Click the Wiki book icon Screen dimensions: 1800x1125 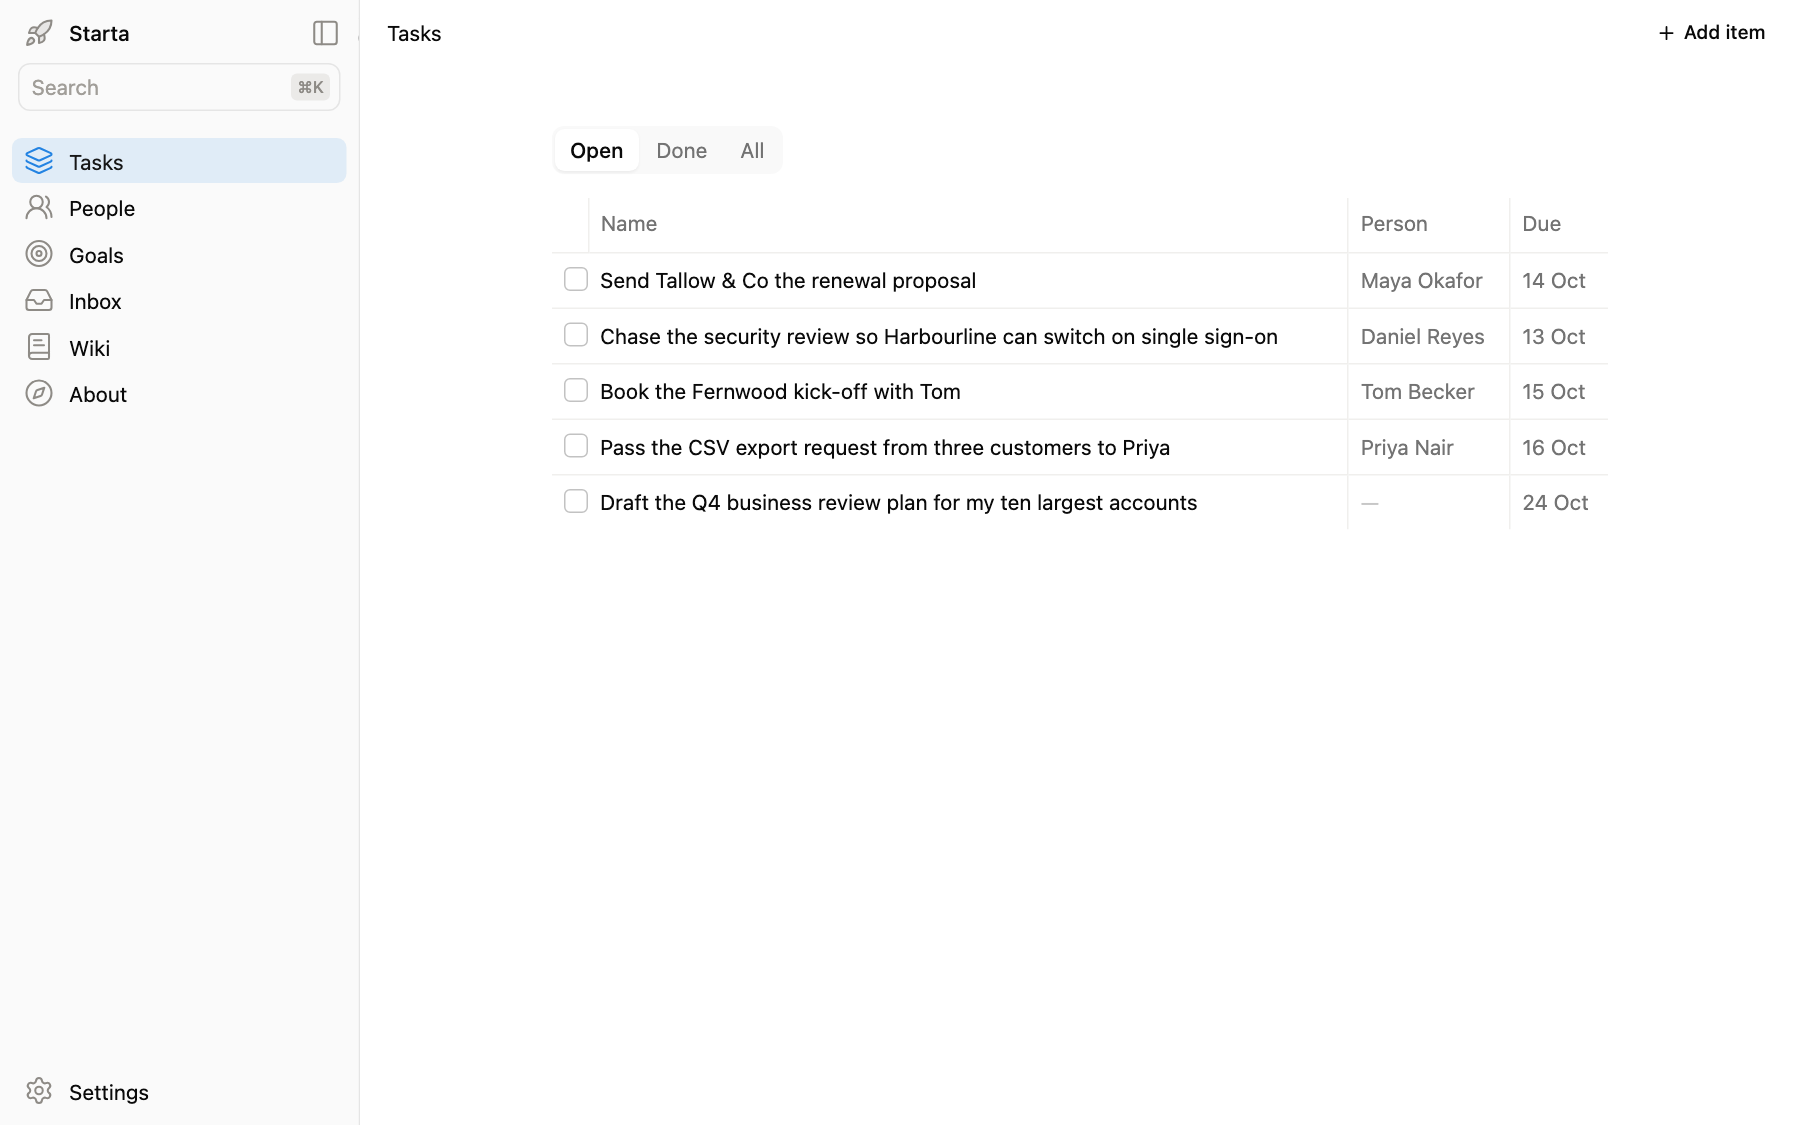coord(39,347)
